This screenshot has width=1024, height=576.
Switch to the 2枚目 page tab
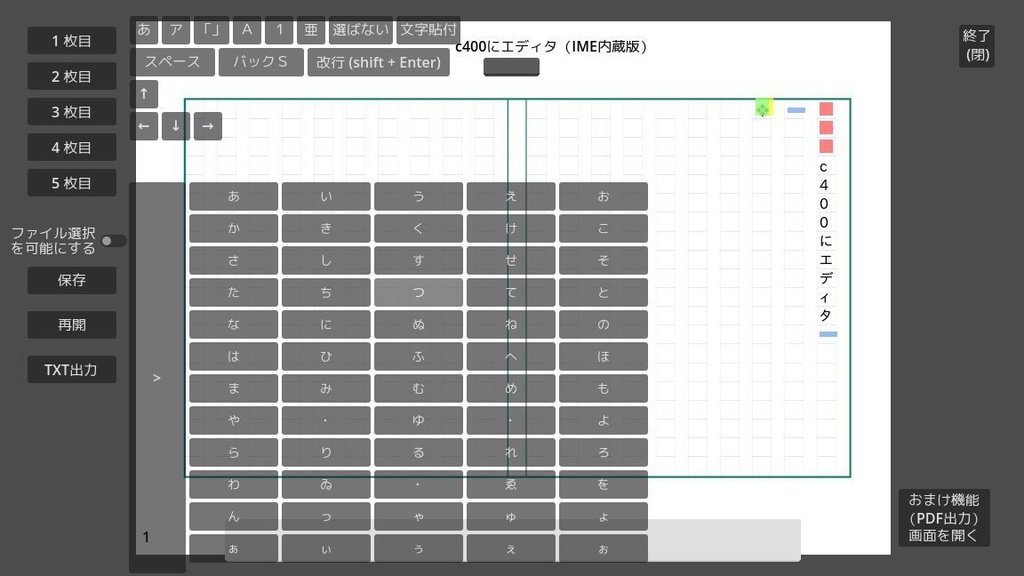click(x=70, y=76)
